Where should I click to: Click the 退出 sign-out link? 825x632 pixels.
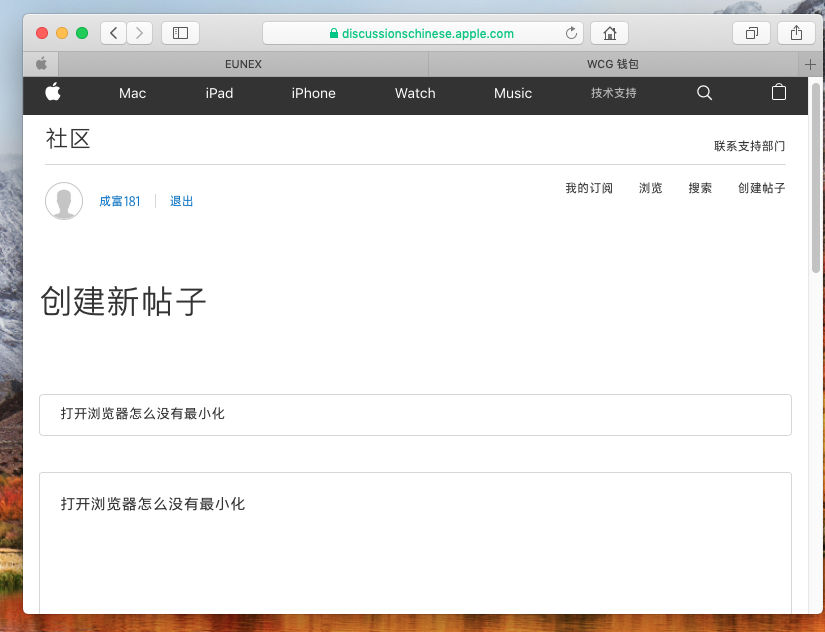(182, 201)
